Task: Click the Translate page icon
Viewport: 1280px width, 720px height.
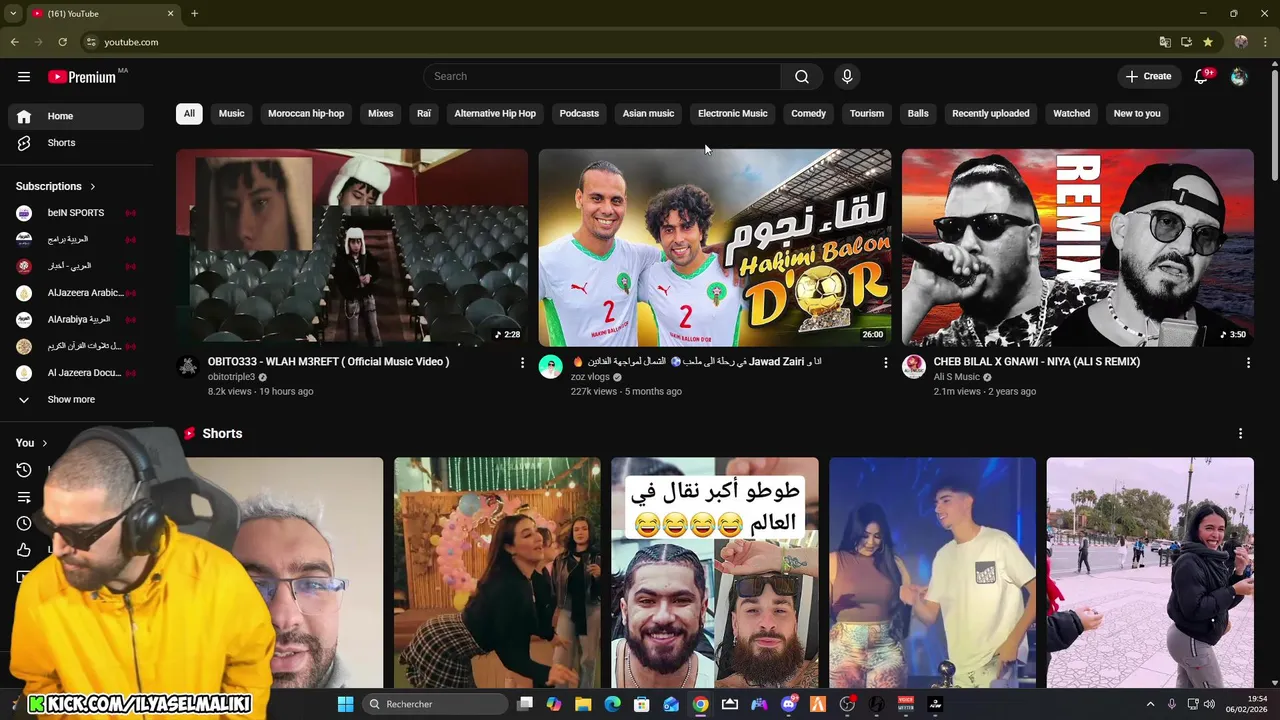Action: [x=1165, y=42]
